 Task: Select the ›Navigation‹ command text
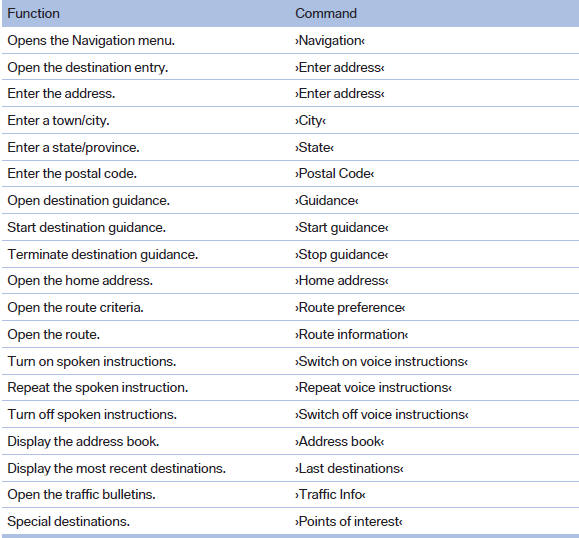click(x=330, y=41)
